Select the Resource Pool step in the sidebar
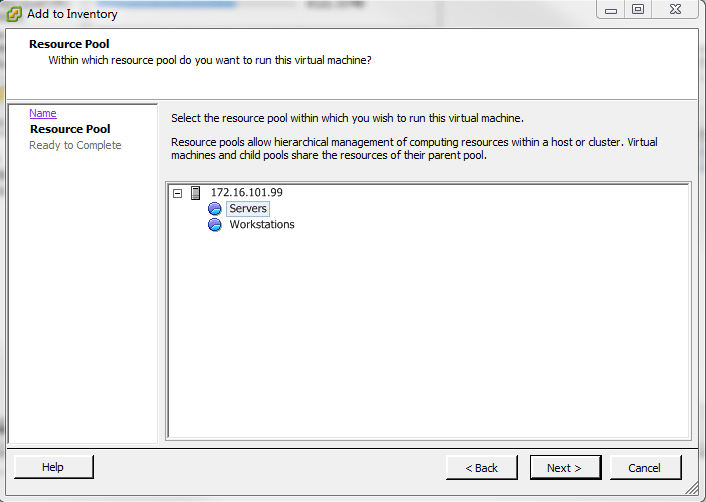 coord(70,129)
